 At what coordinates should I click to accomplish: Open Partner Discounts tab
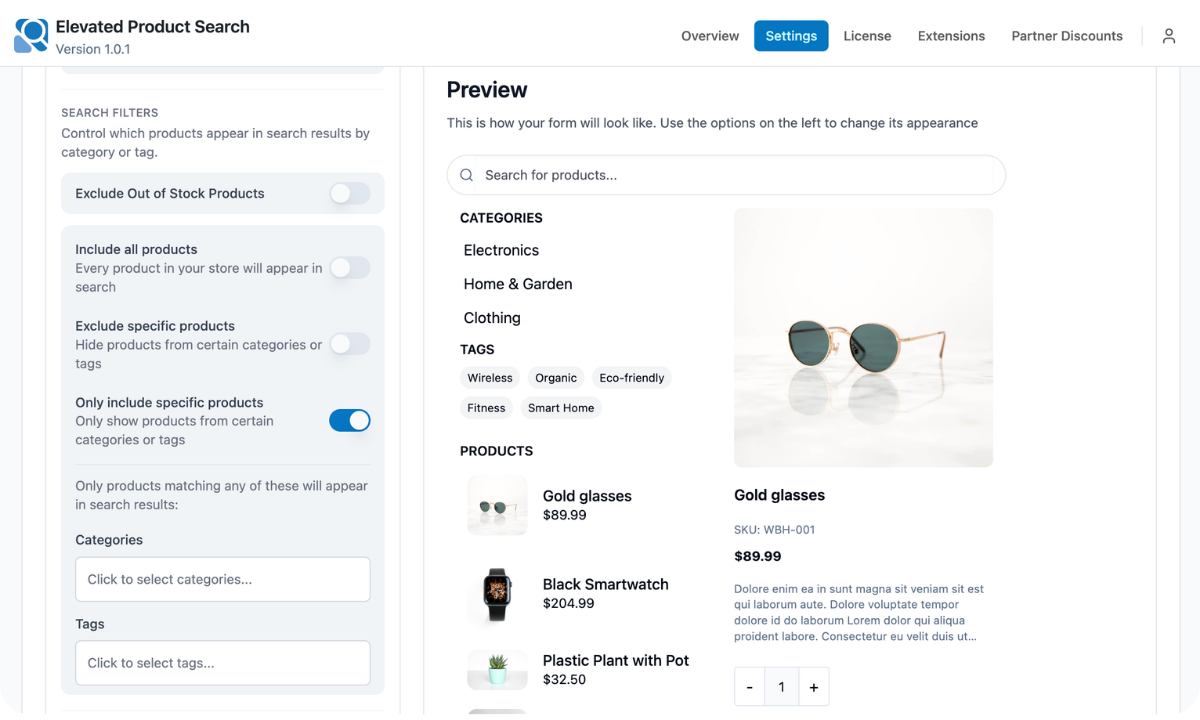pos(1067,36)
